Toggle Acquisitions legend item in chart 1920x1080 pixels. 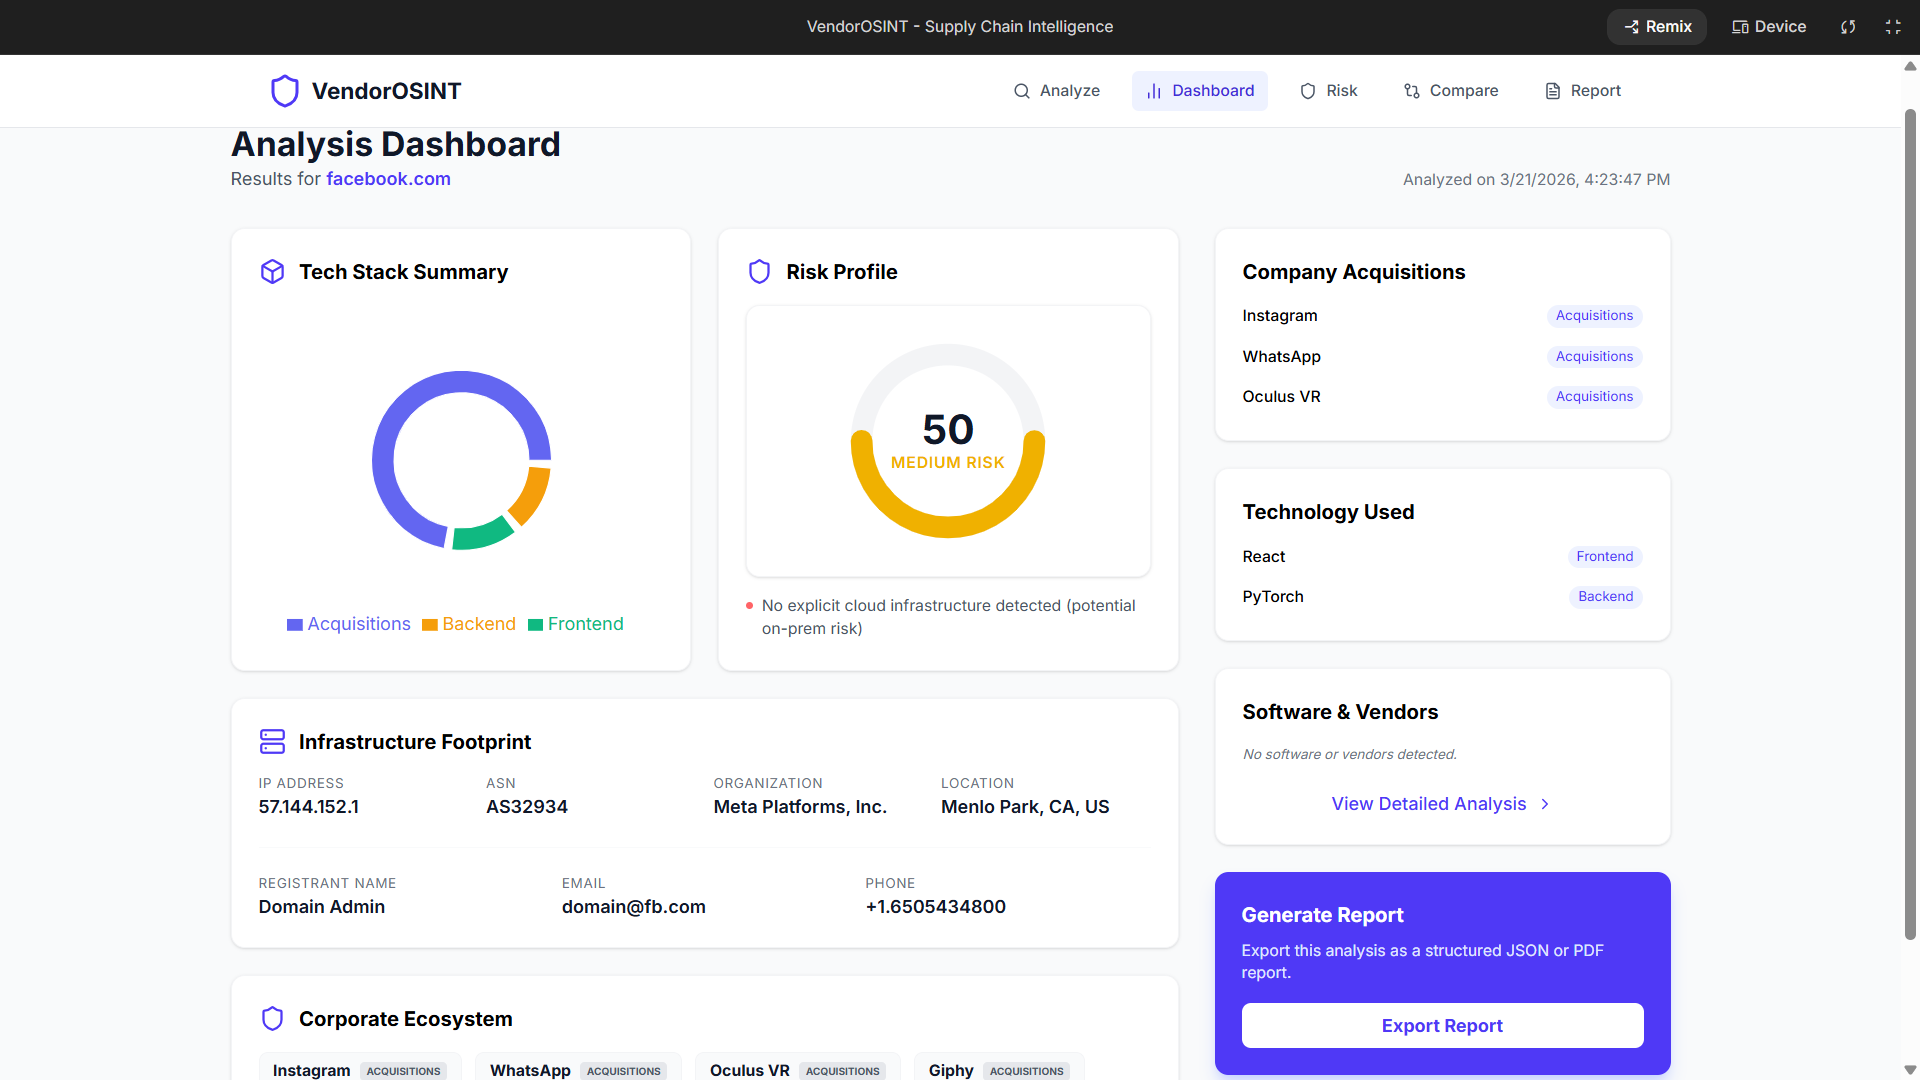click(349, 624)
